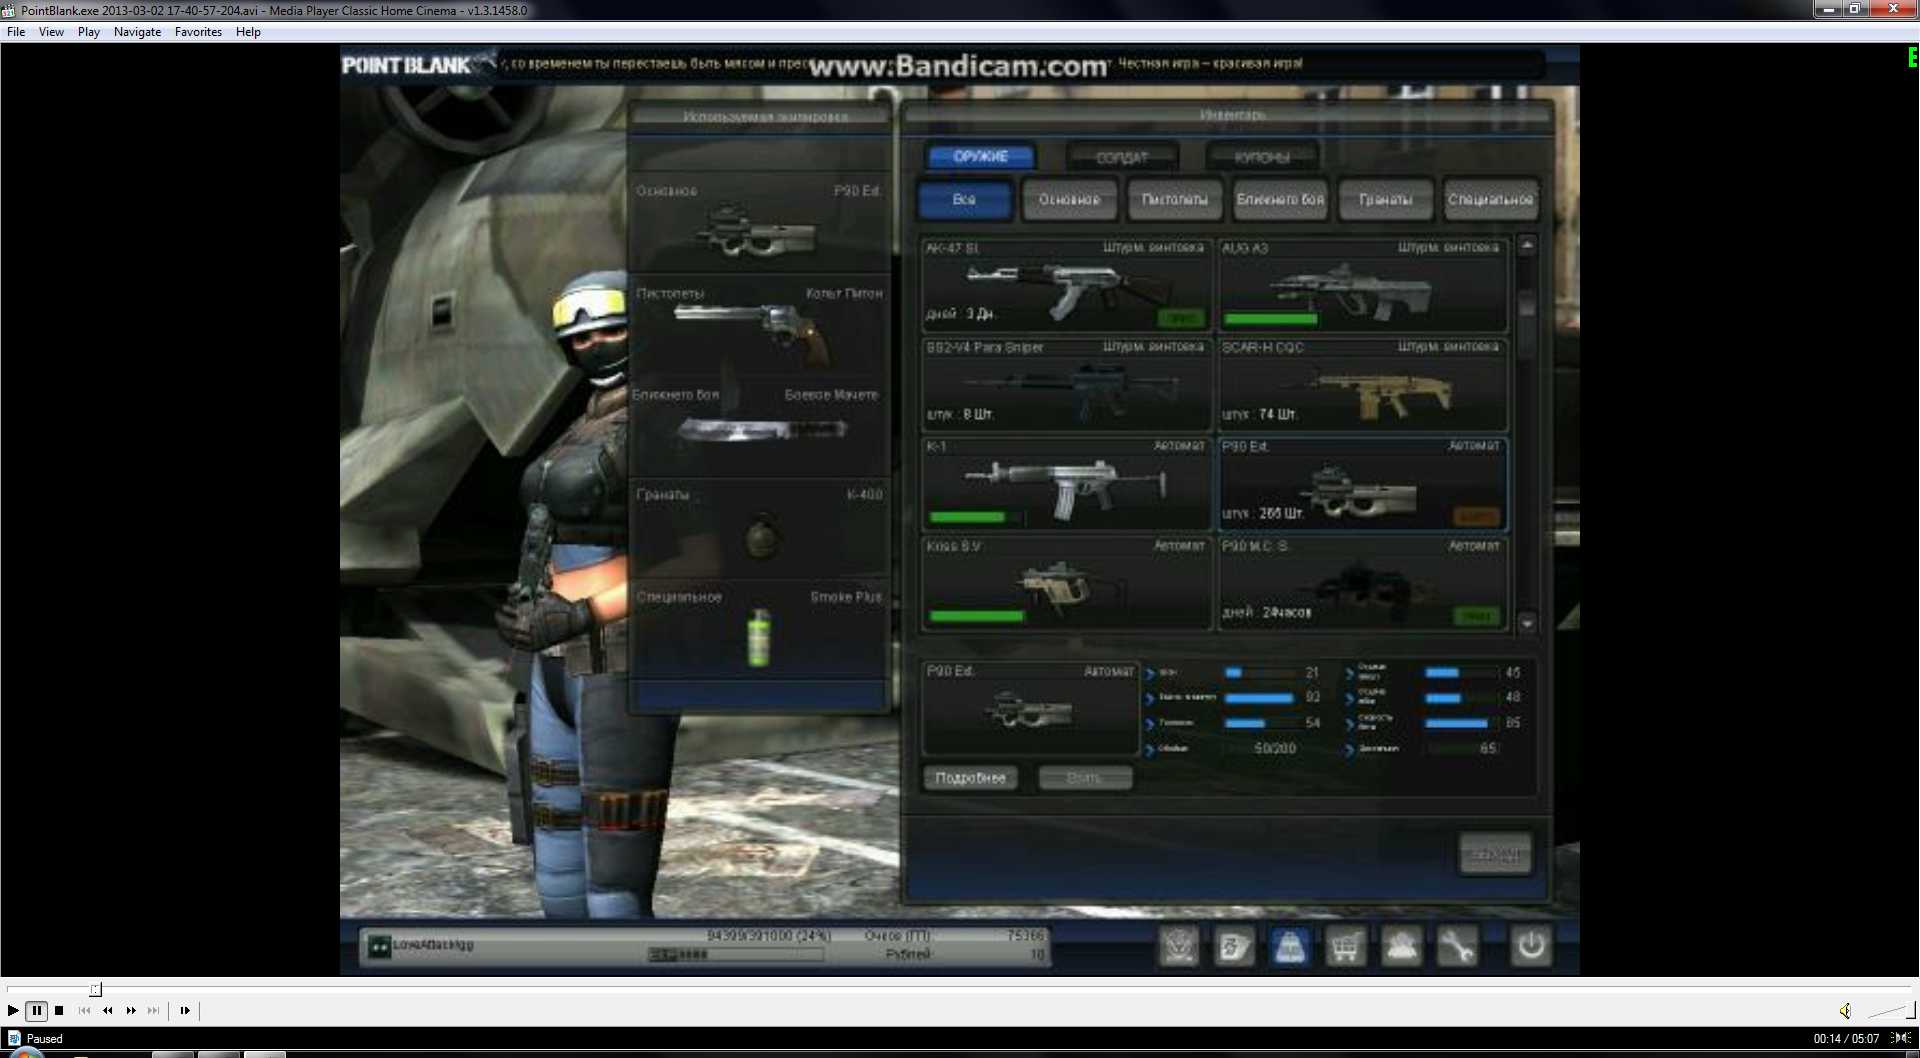Click the Windows Start orb
1920x1058 pixels.
click(27, 1052)
